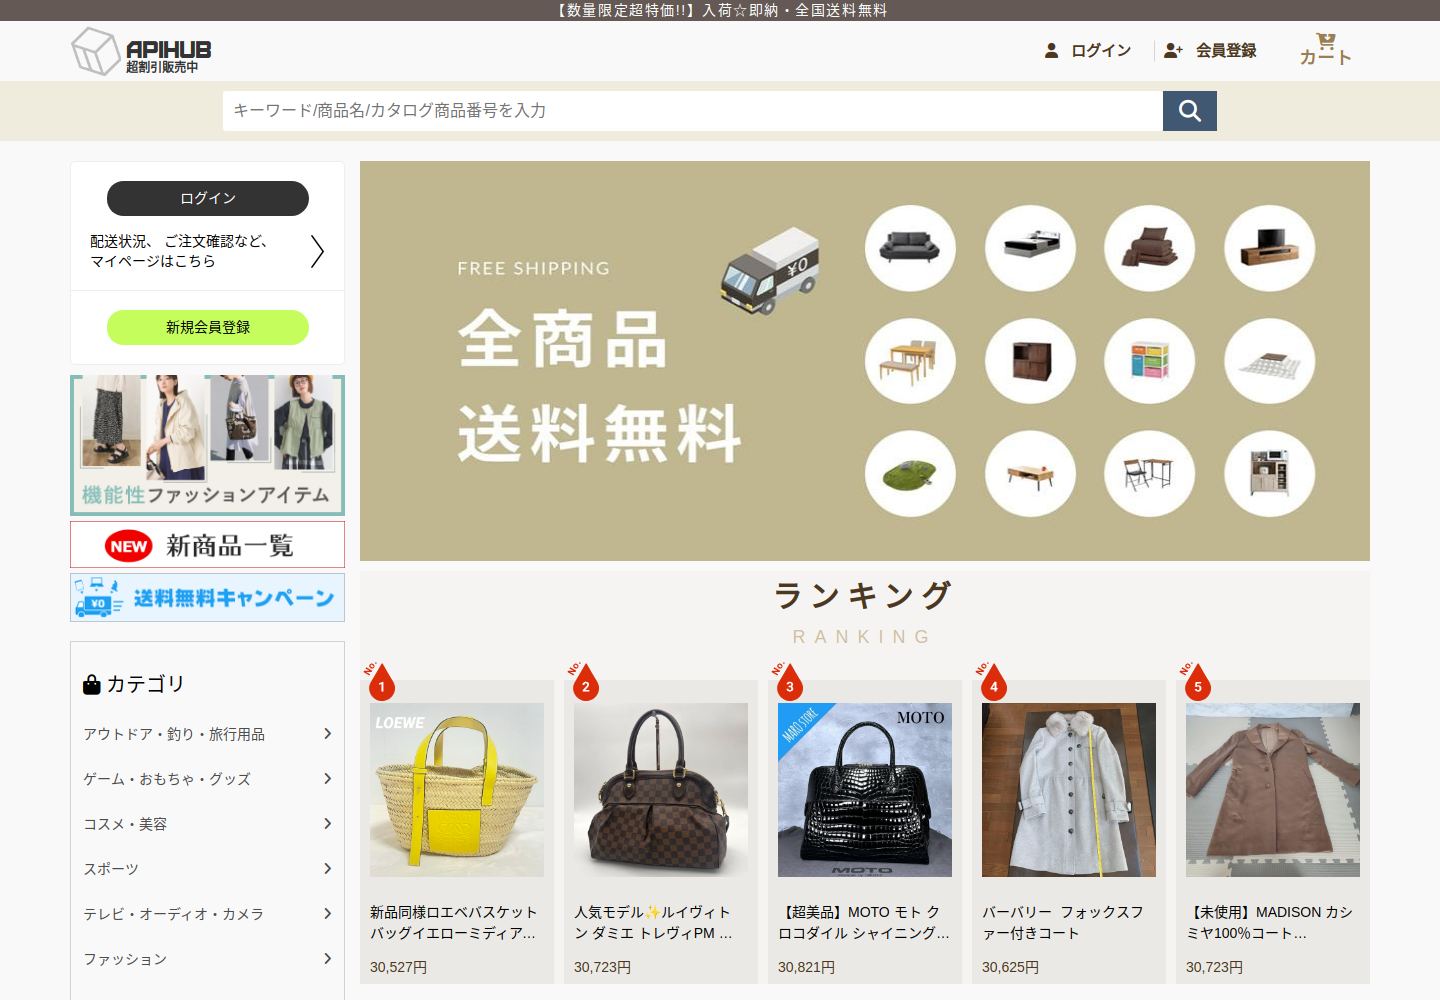This screenshot has width=1440, height=1000.
Task: Click 会員登録 link in header
Action: coord(1226,50)
